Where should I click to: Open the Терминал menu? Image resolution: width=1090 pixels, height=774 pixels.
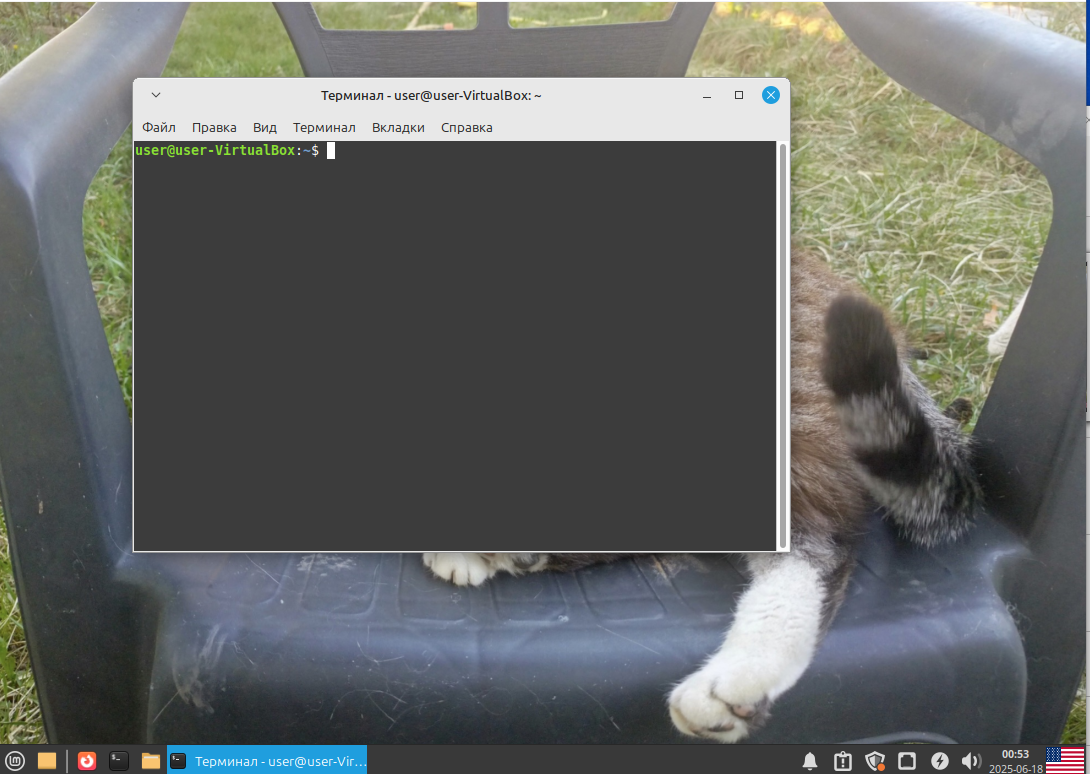324,127
